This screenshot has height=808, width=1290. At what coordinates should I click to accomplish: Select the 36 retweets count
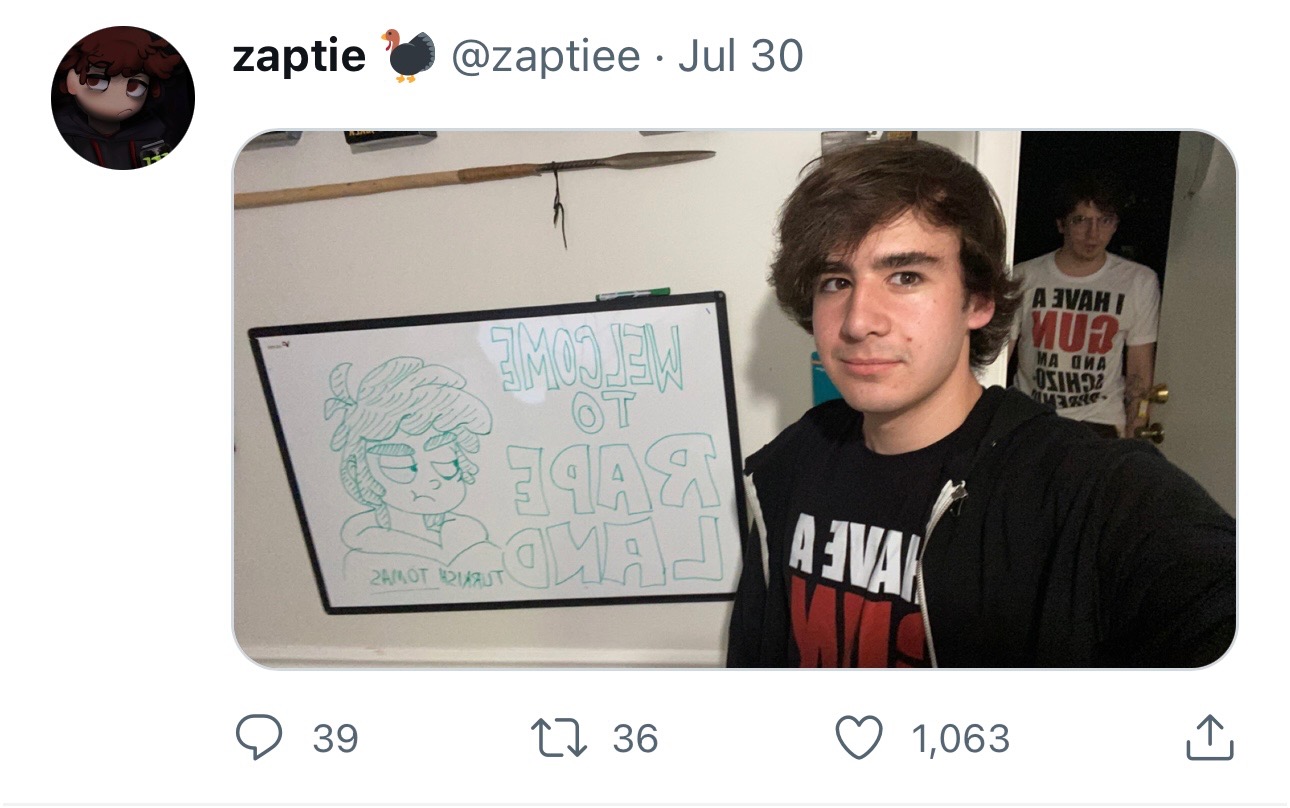click(x=636, y=739)
